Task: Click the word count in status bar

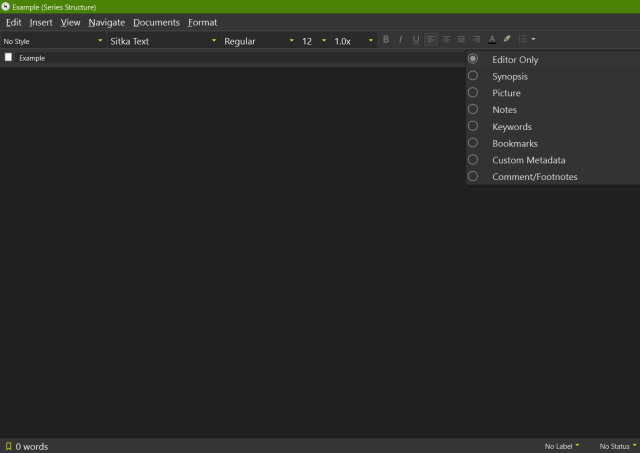Action: point(32,446)
